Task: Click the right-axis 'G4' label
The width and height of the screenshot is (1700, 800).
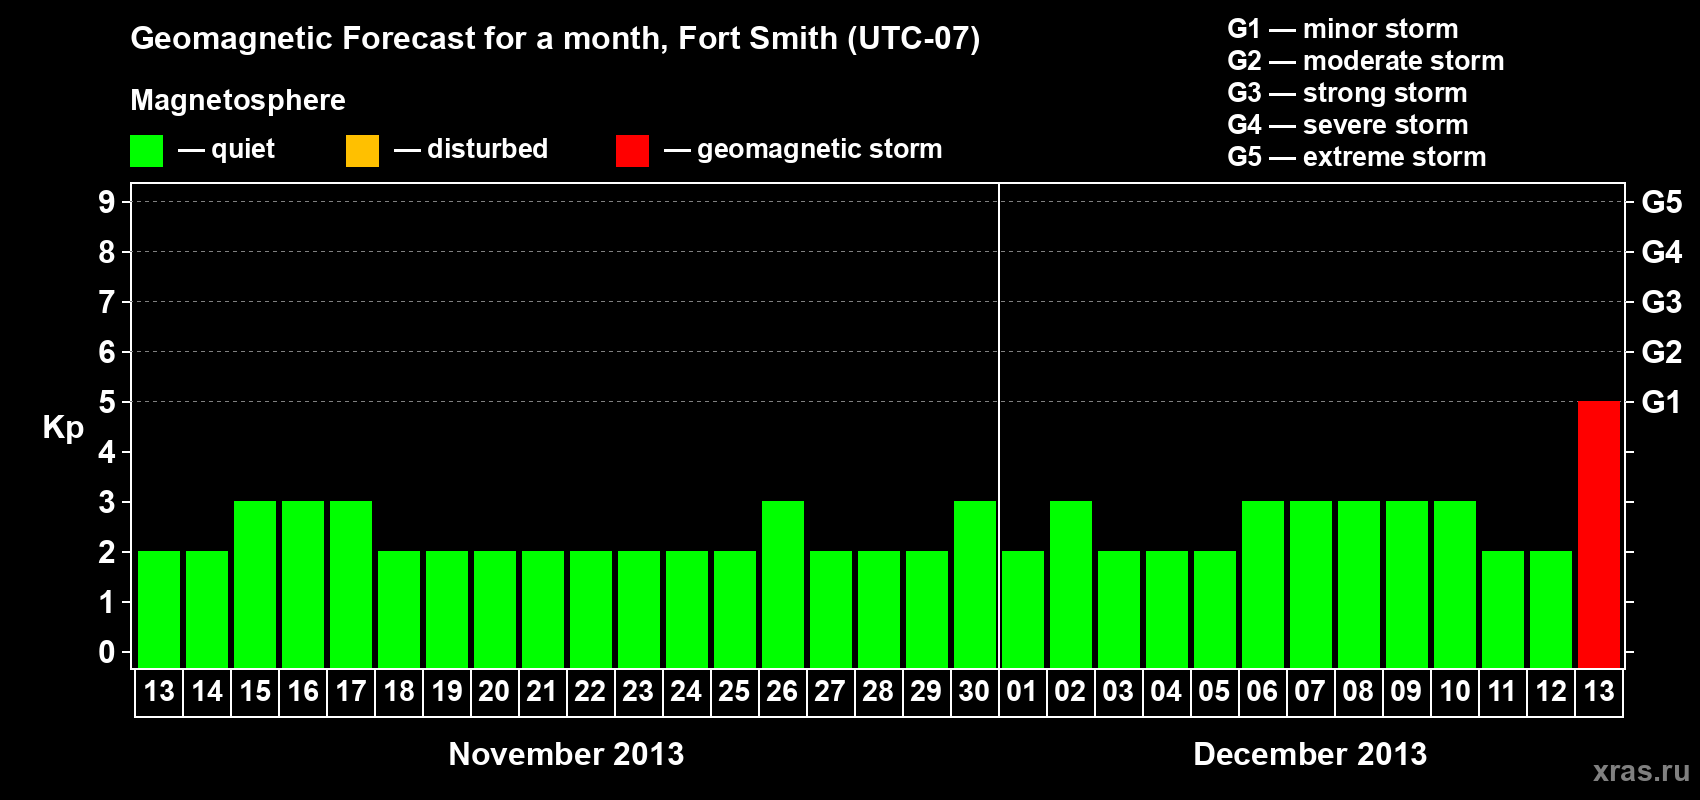Action: (x=1662, y=252)
